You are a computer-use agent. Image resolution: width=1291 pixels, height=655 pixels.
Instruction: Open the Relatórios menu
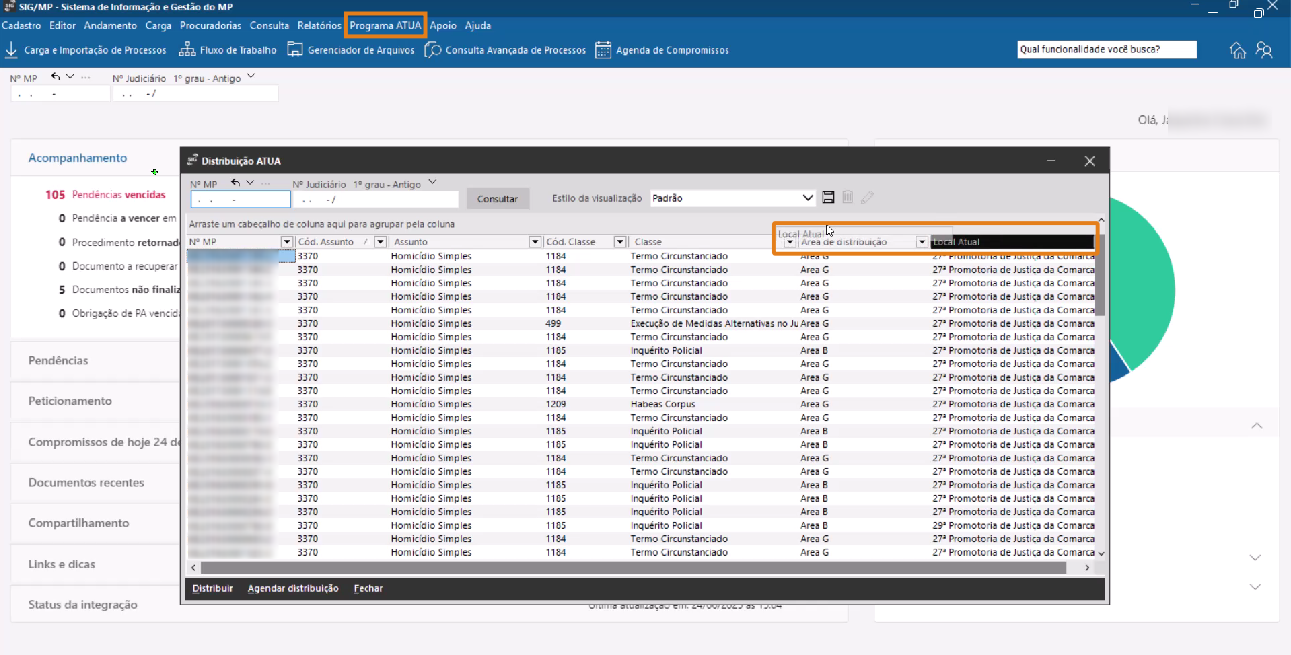(319, 25)
